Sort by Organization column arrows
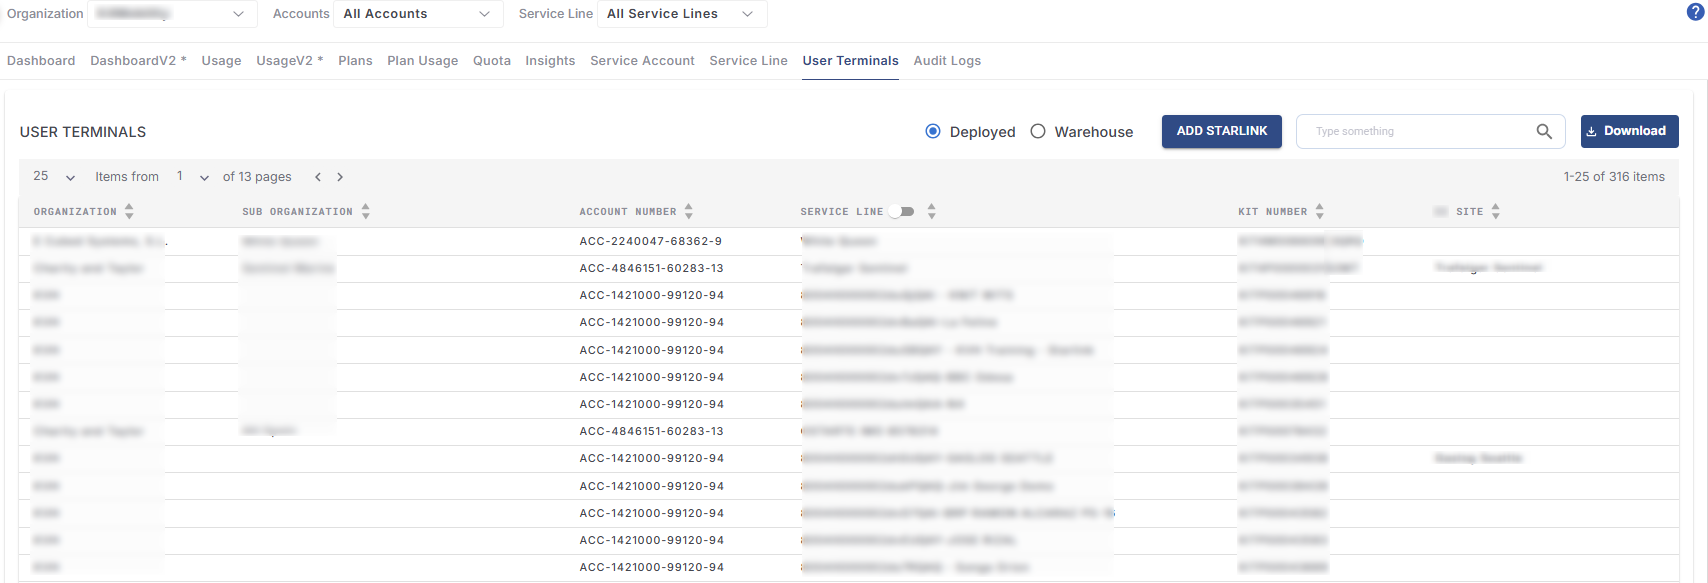The height and width of the screenshot is (583, 1708). [x=129, y=212]
